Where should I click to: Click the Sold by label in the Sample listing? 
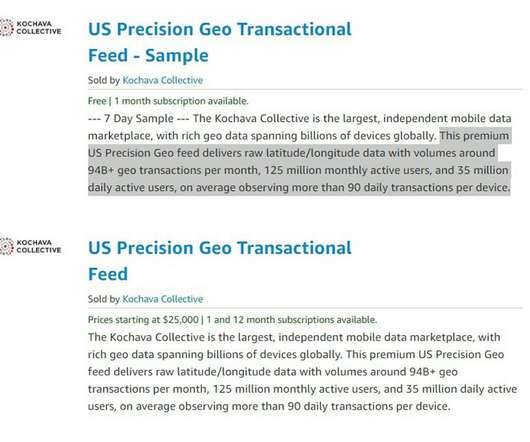tap(104, 80)
